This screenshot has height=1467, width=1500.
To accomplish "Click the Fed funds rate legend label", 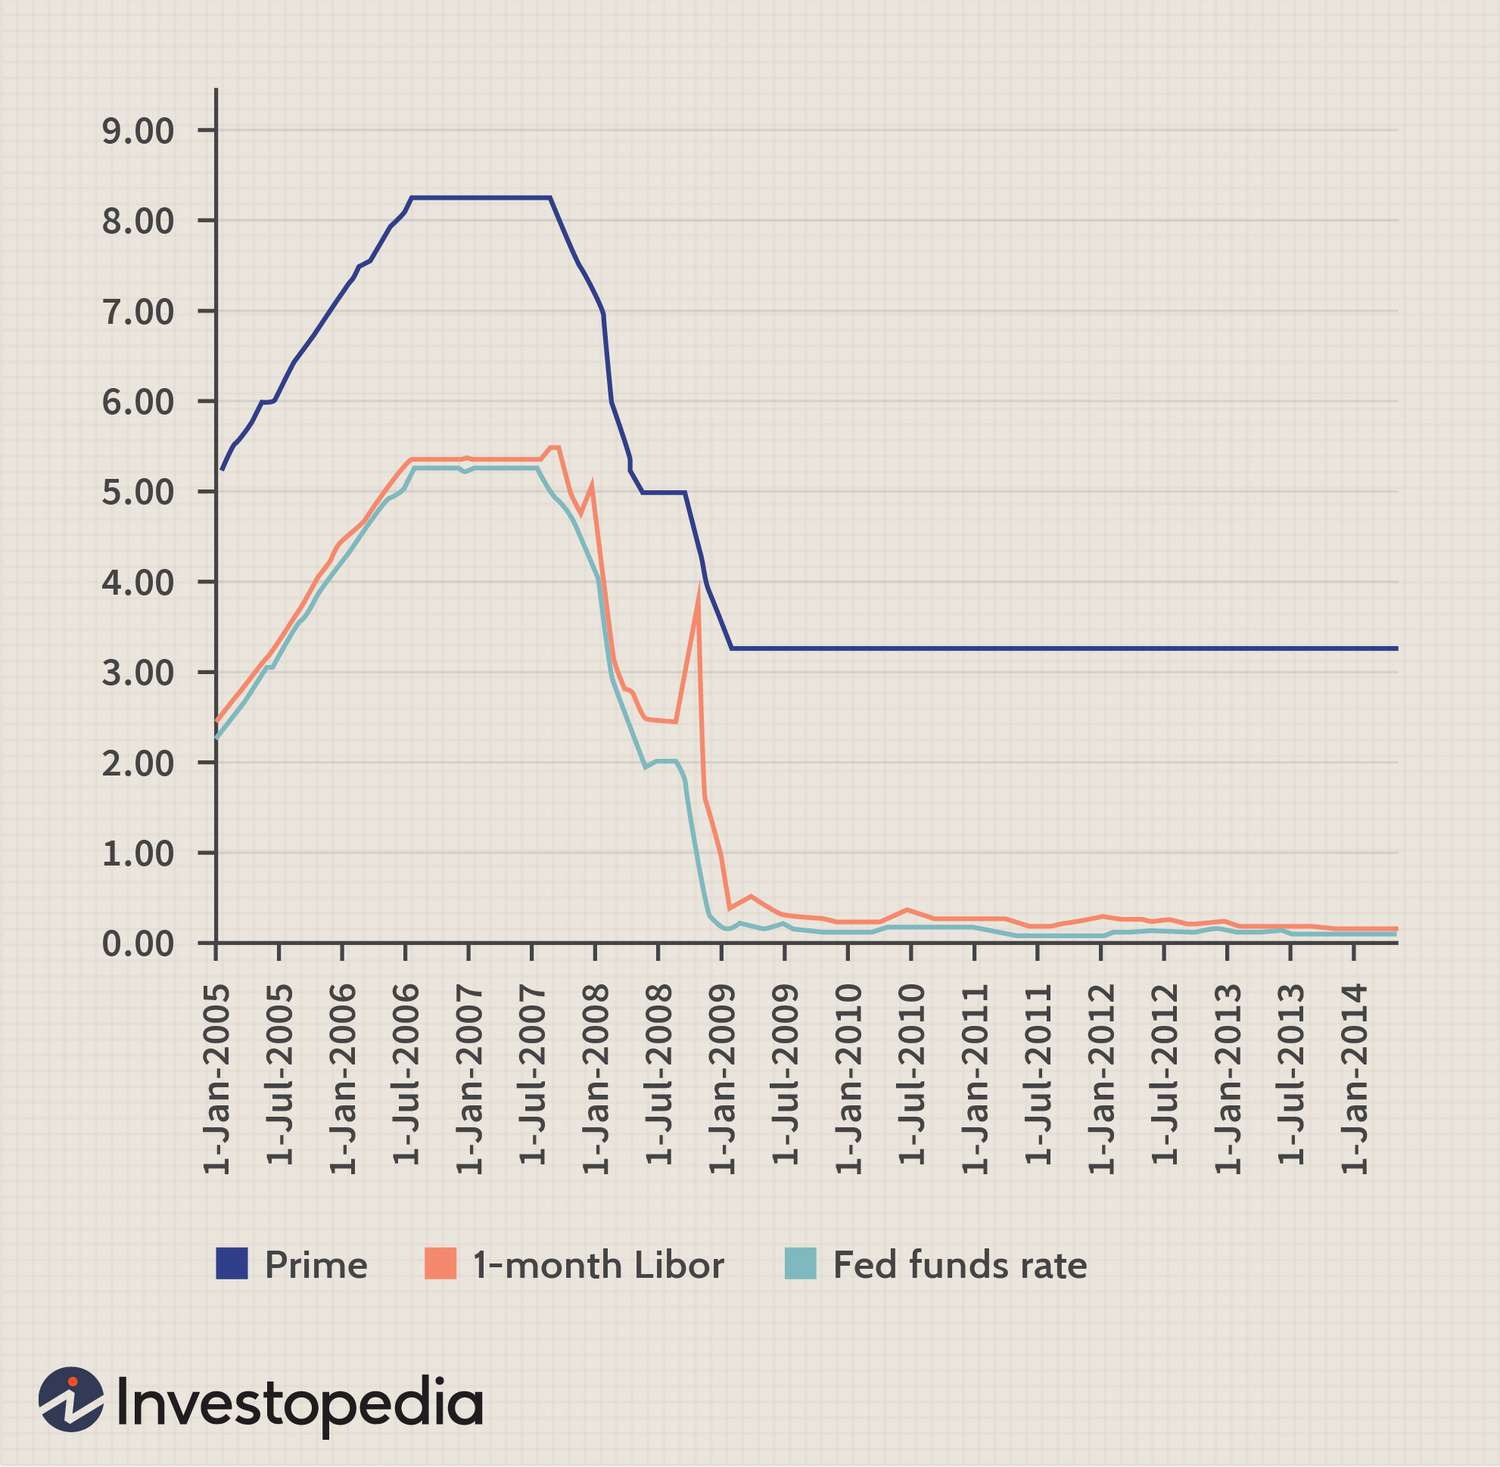I will tap(960, 1265).
